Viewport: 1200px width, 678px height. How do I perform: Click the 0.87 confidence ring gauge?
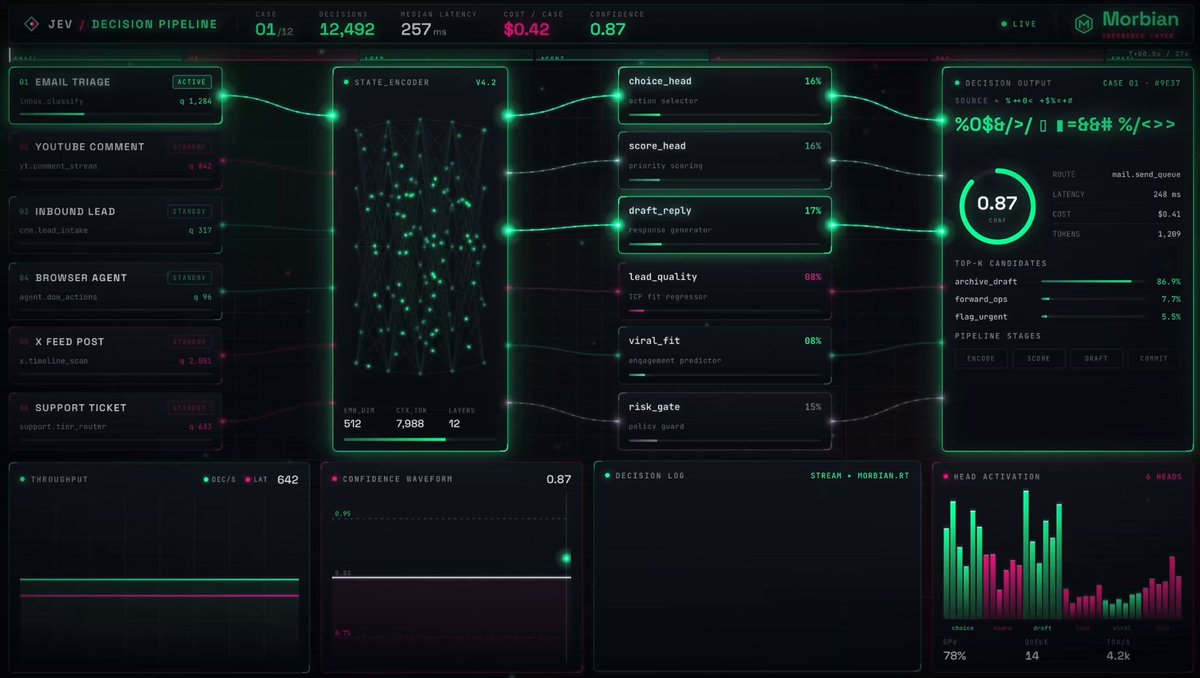pos(997,207)
